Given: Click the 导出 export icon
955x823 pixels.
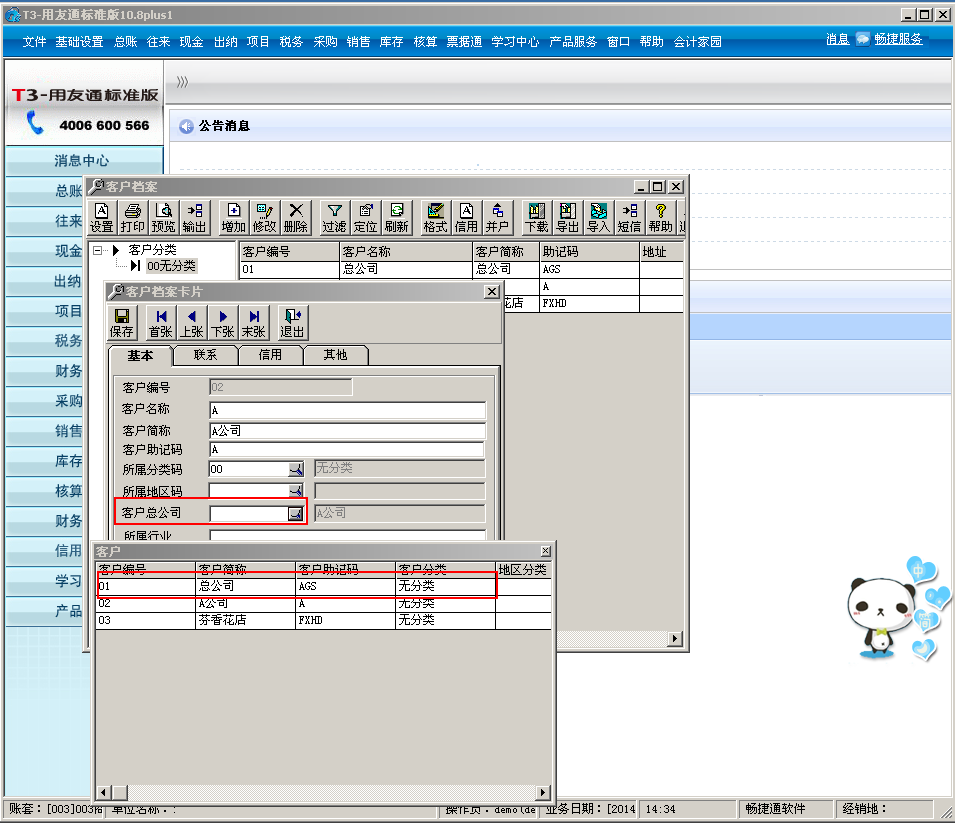Looking at the screenshot, I should [568, 217].
